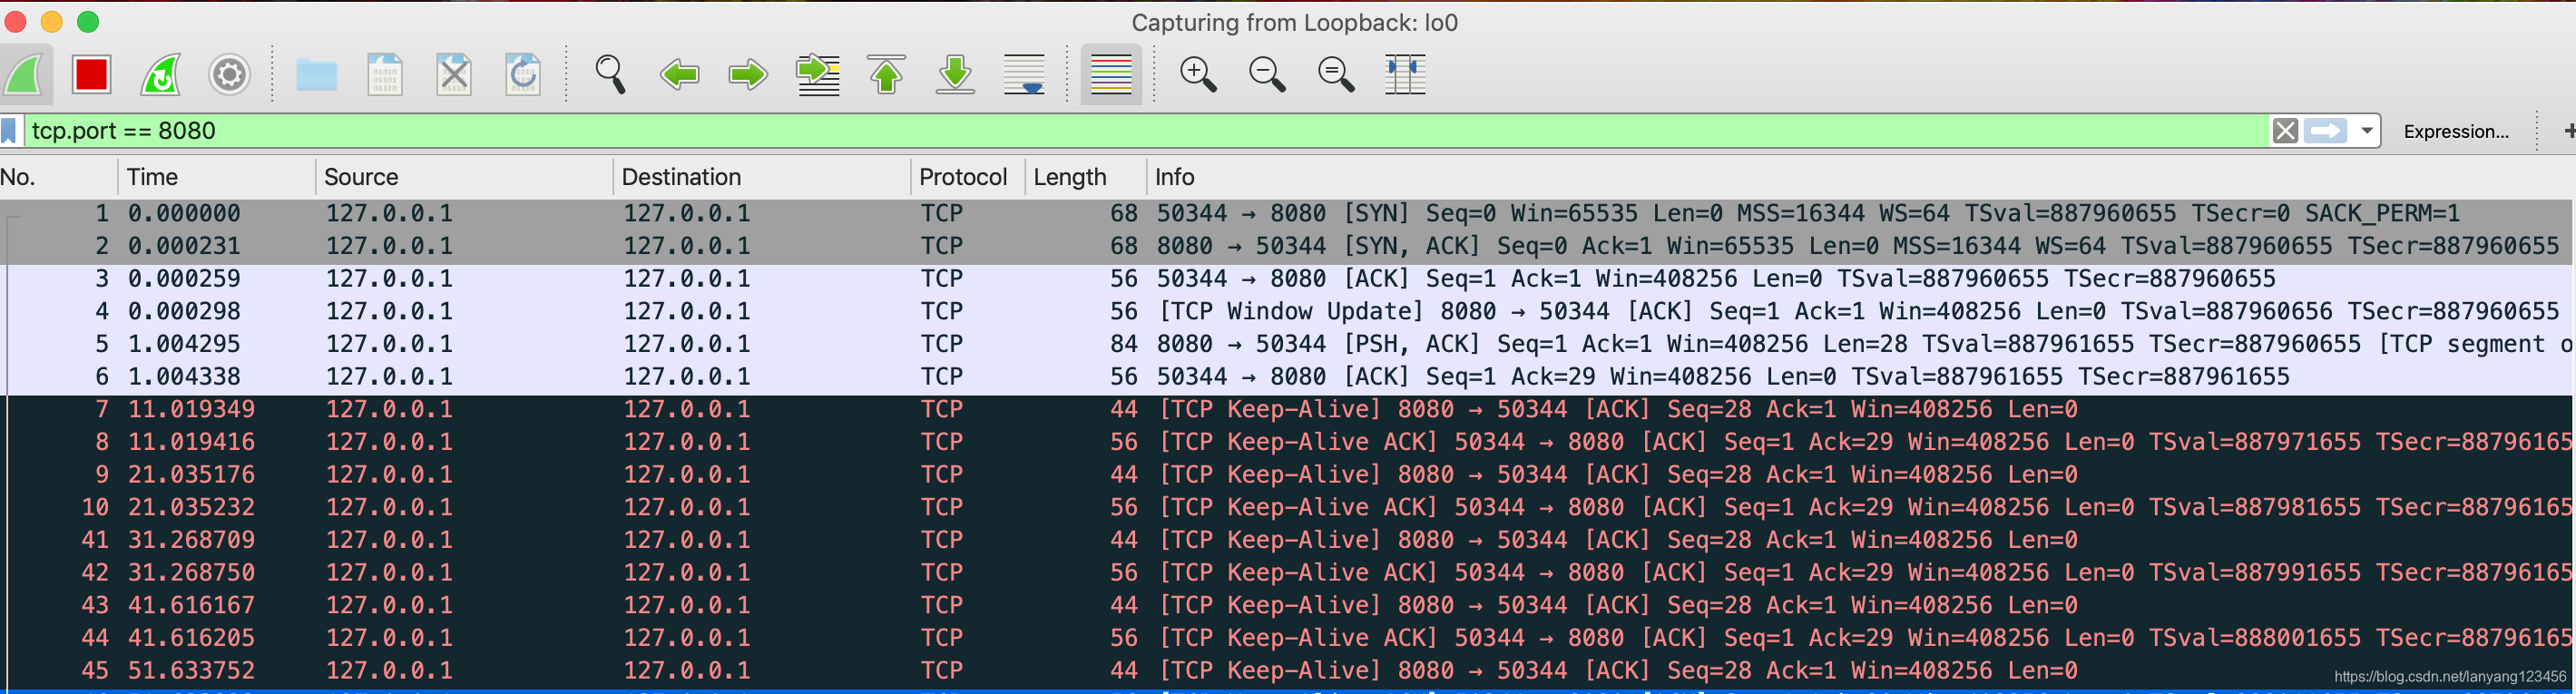The height and width of the screenshot is (694, 2576).
Task: Go back to previous packet green left arrow
Action: click(679, 75)
